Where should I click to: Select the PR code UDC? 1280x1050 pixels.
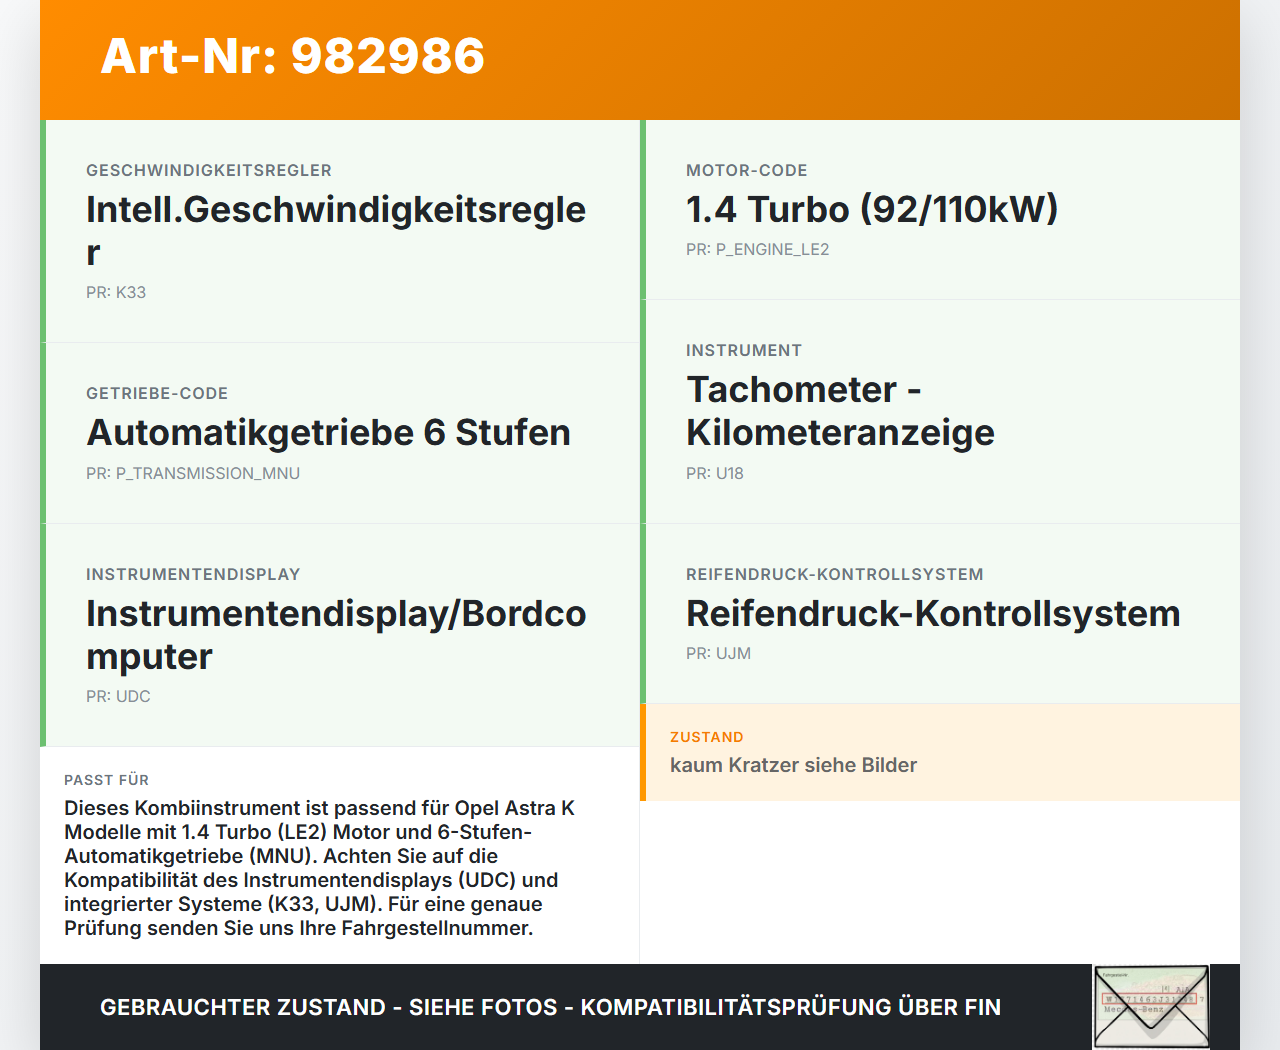[118, 696]
